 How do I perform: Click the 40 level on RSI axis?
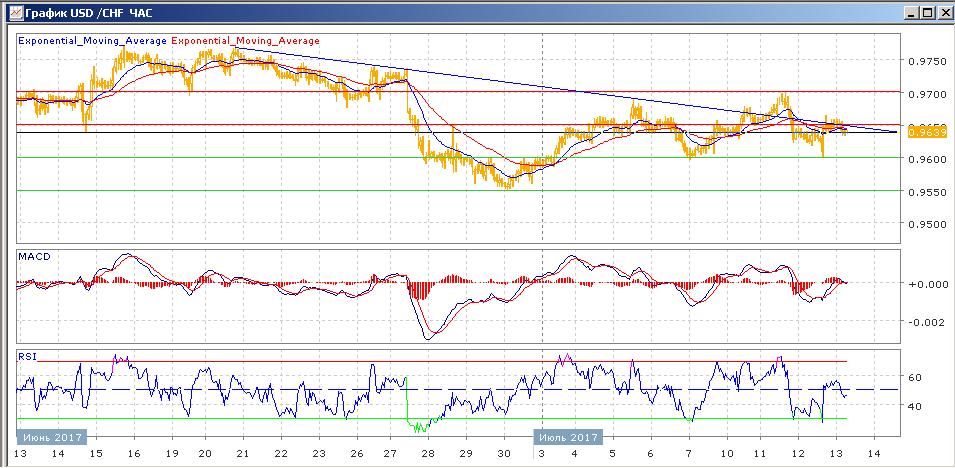tap(917, 406)
